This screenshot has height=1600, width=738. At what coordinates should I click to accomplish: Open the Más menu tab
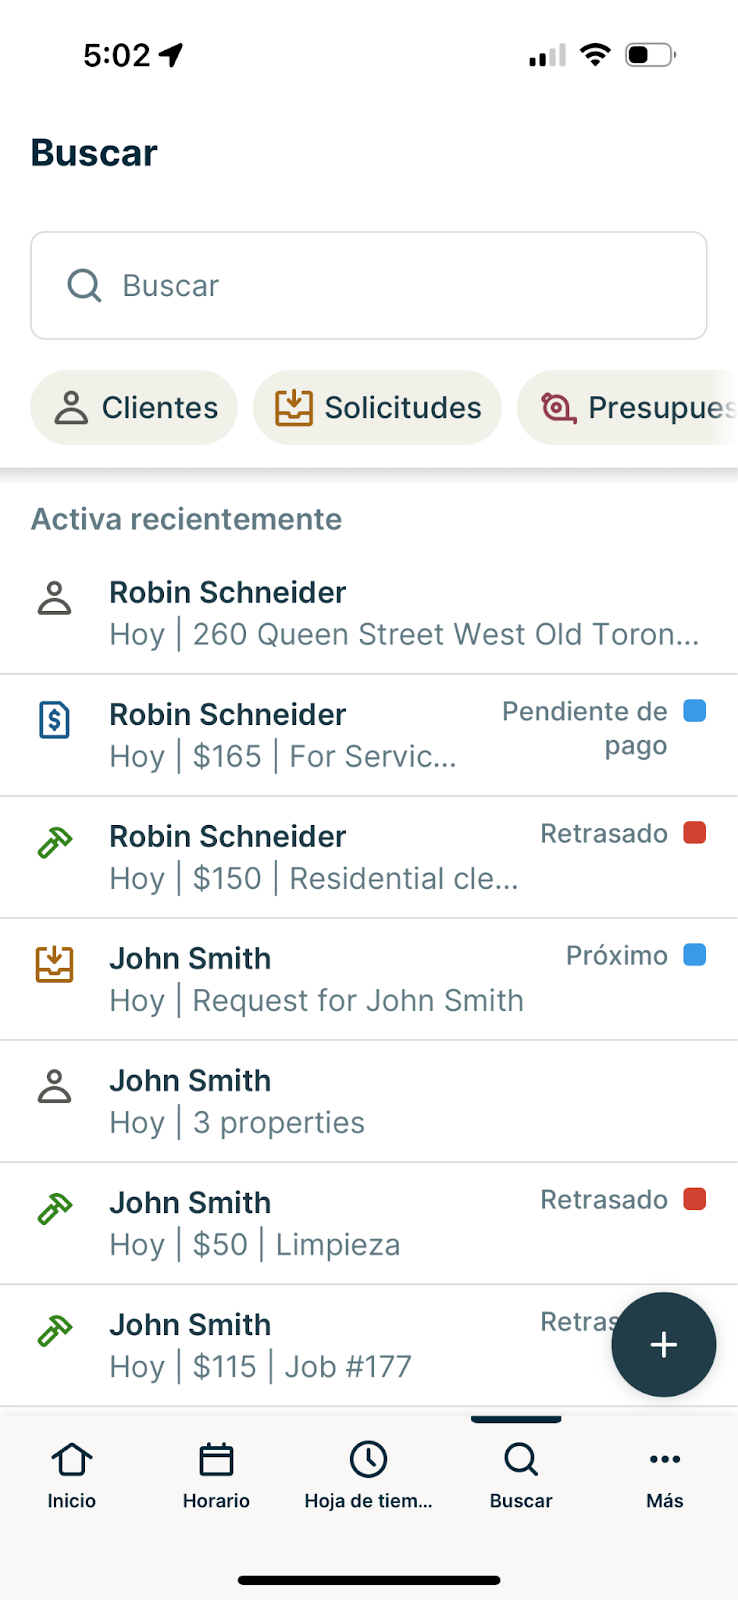point(664,1474)
